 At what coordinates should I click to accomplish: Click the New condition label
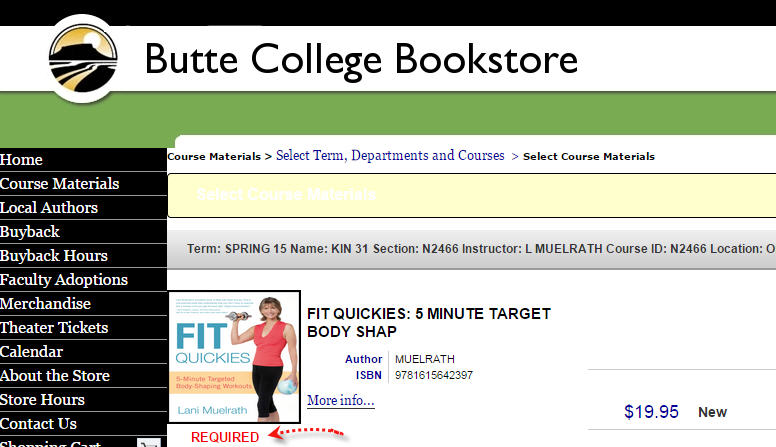[x=712, y=412]
